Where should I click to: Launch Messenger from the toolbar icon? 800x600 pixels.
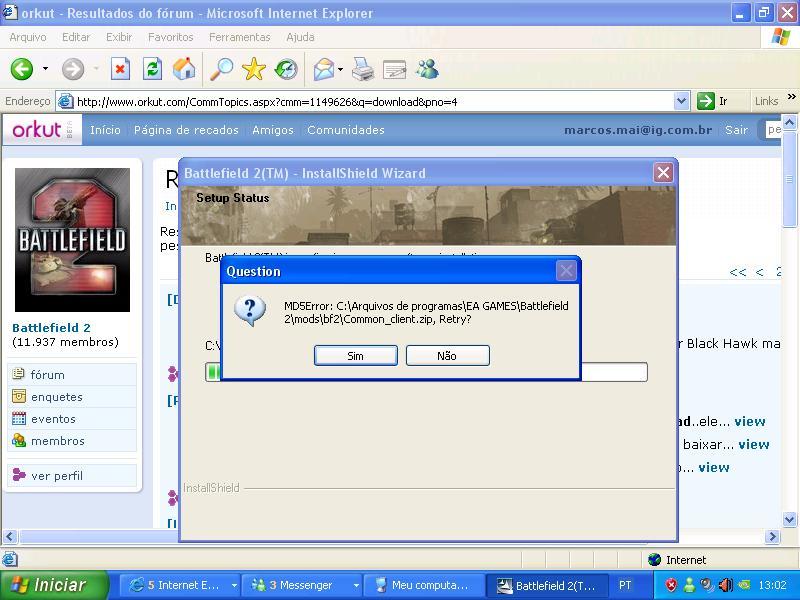[x=427, y=69]
